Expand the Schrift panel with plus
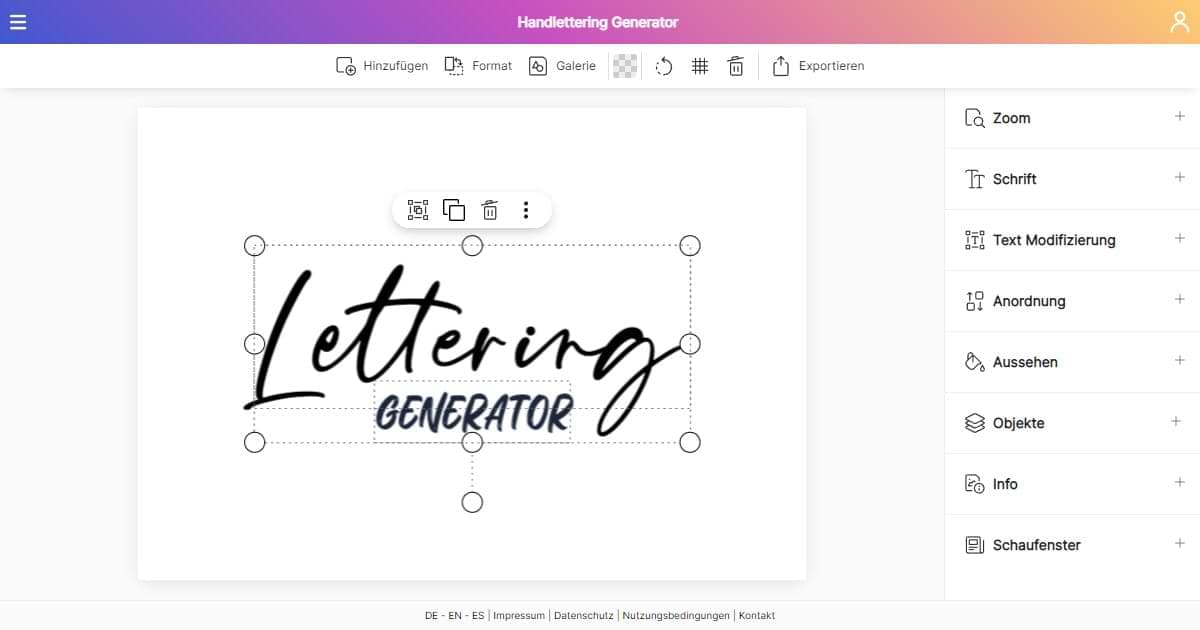 1179,177
